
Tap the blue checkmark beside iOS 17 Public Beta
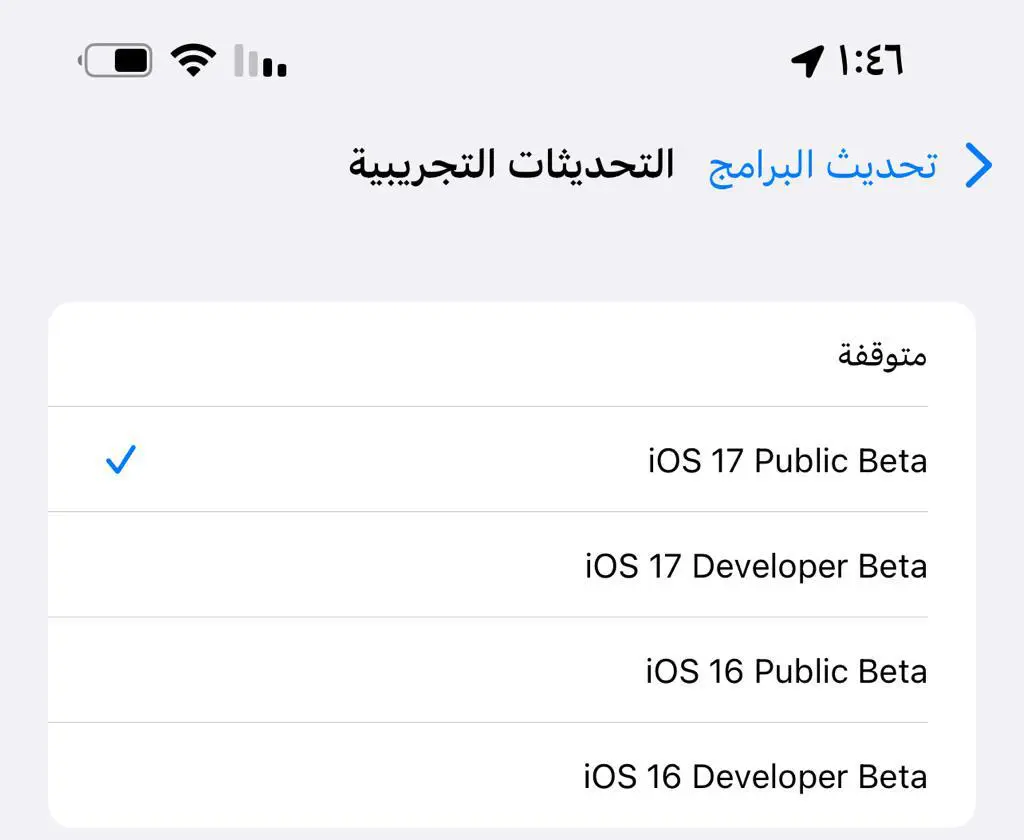tap(121, 459)
